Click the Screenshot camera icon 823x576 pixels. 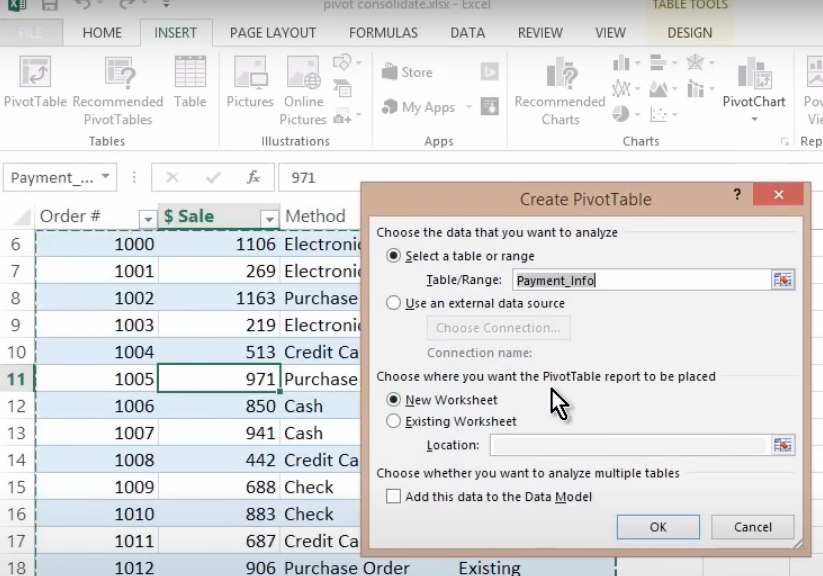(x=342, y=116)
